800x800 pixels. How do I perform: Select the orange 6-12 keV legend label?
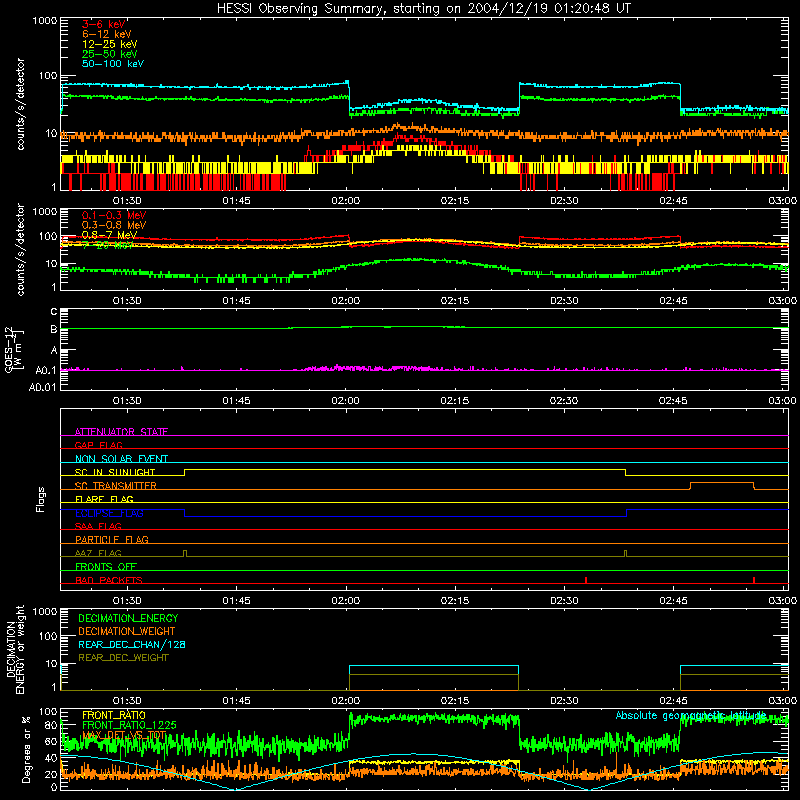click(107, 34)
